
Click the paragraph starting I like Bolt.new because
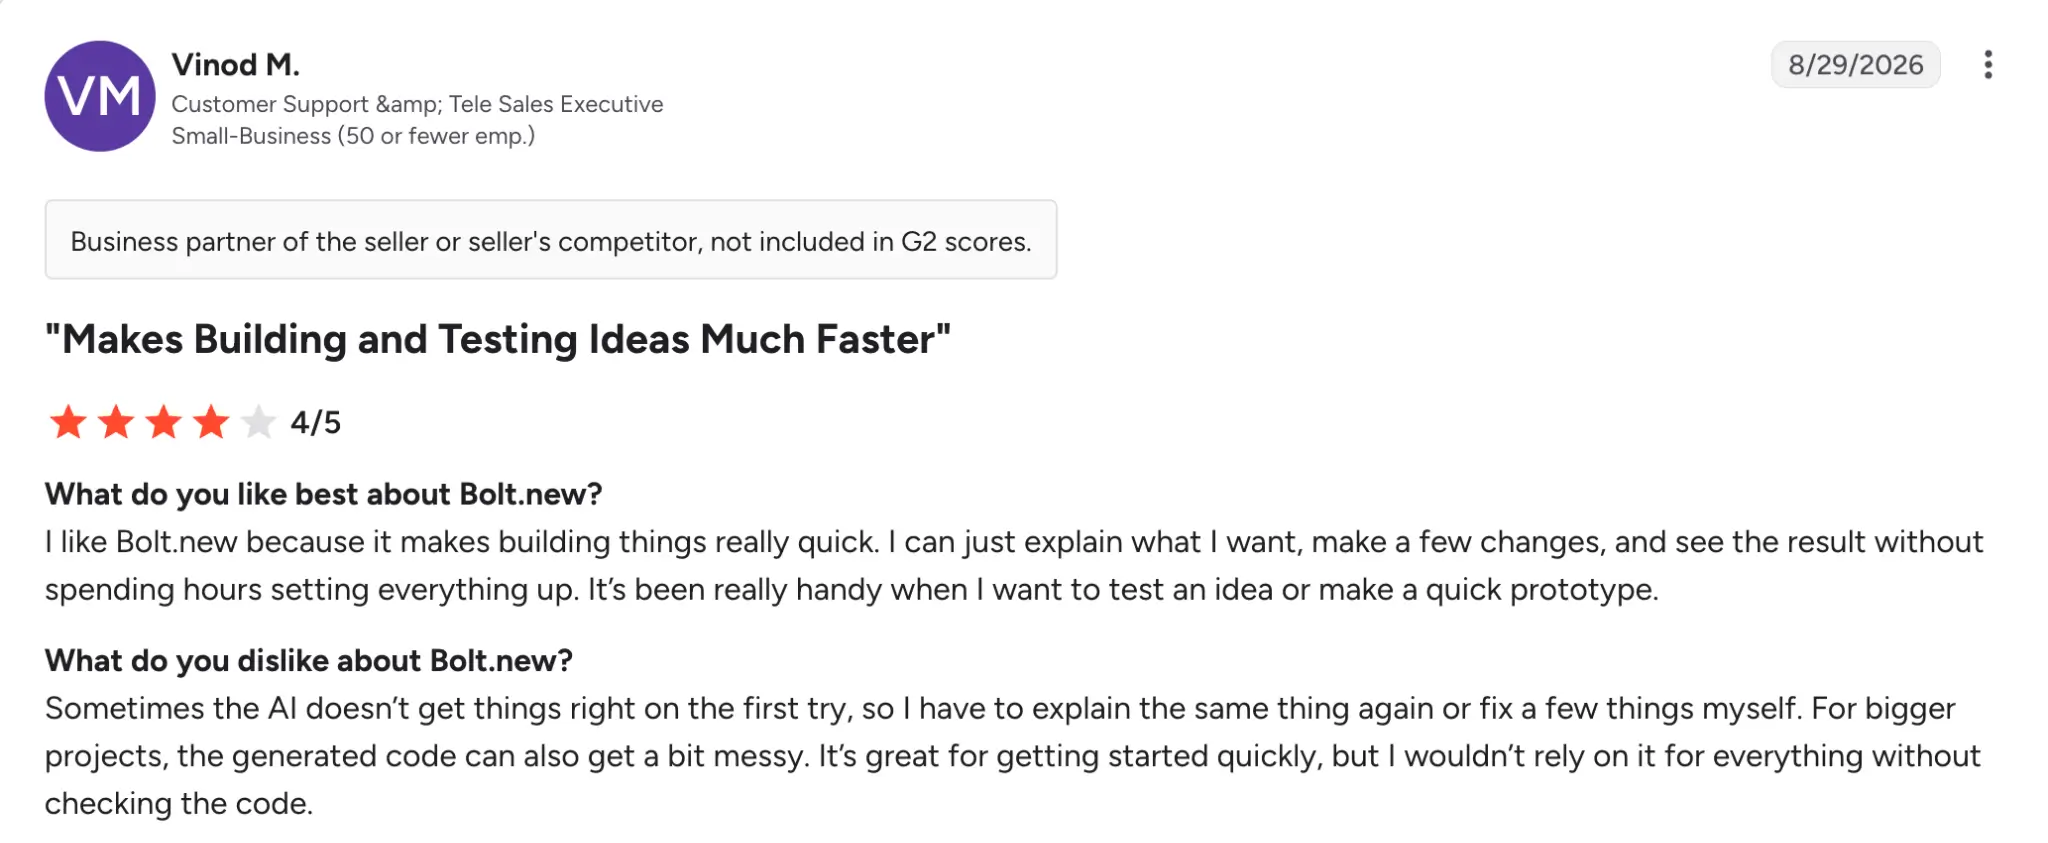(x=1014, y=566)
